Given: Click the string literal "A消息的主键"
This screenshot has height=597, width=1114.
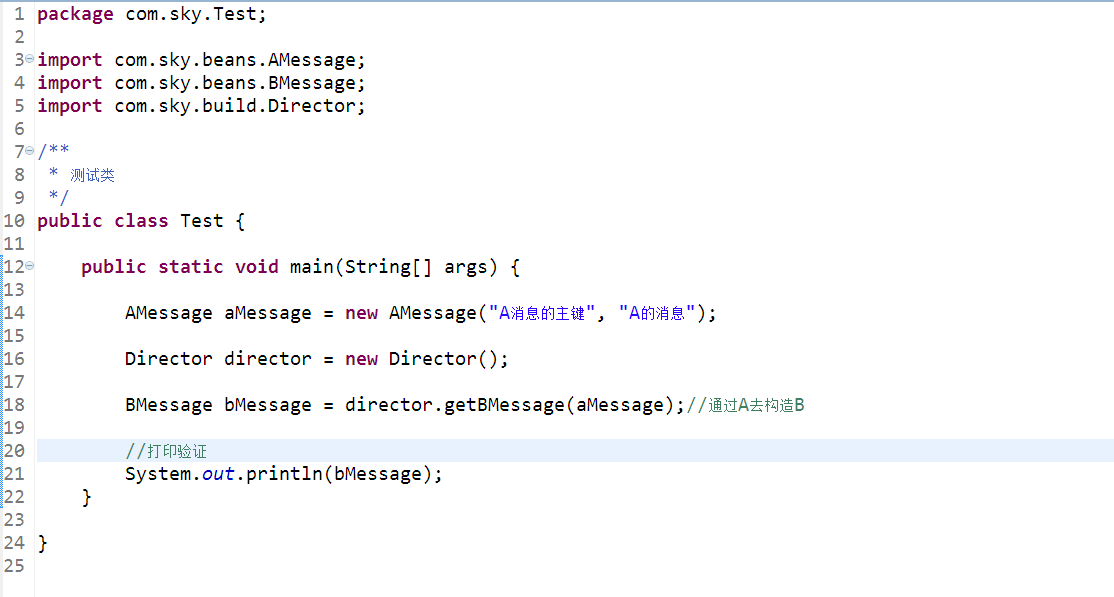Looking at the screenshot, I should 541,313.
